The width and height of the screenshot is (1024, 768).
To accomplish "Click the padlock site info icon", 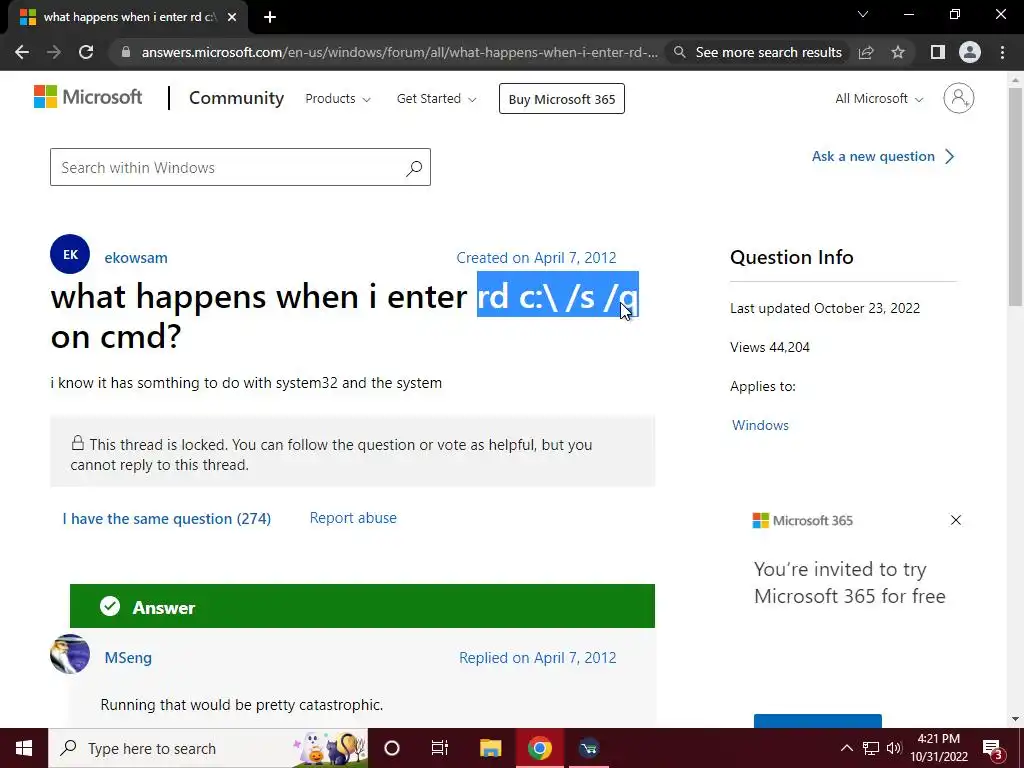I will [x=126, y=52].
